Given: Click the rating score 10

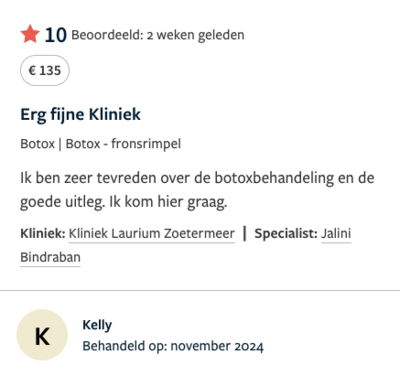Looking at the screenshot, I should pyautogui.click(x=56, y=35).
